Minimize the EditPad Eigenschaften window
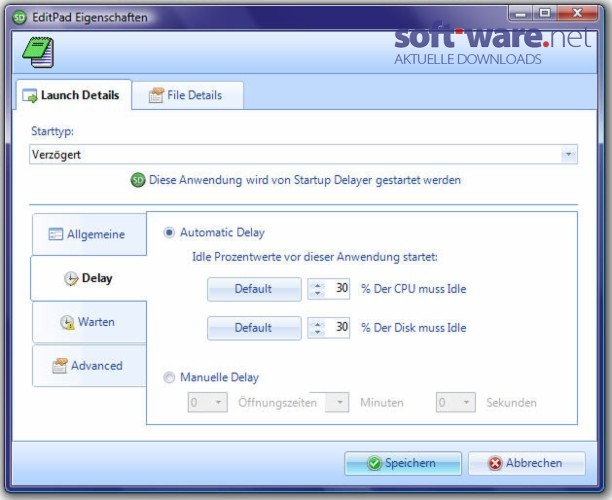 (x=520, y=14)
